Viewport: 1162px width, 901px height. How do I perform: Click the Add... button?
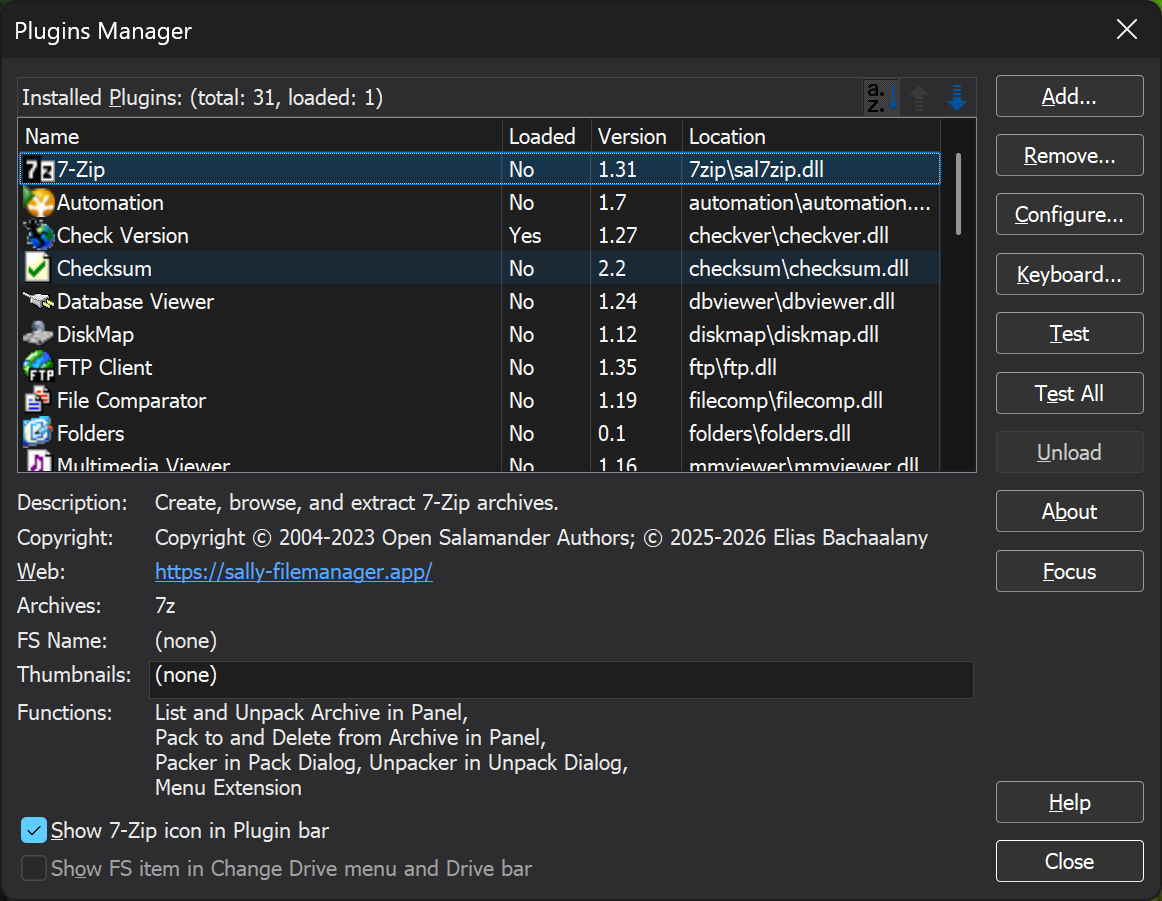[1069, 96]
